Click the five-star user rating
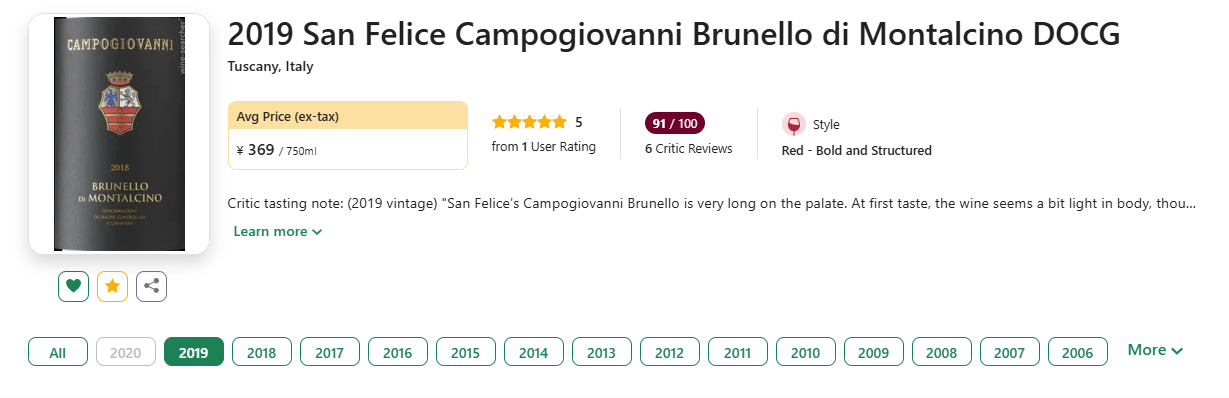 pyautogui.click(x=529, y=122)
